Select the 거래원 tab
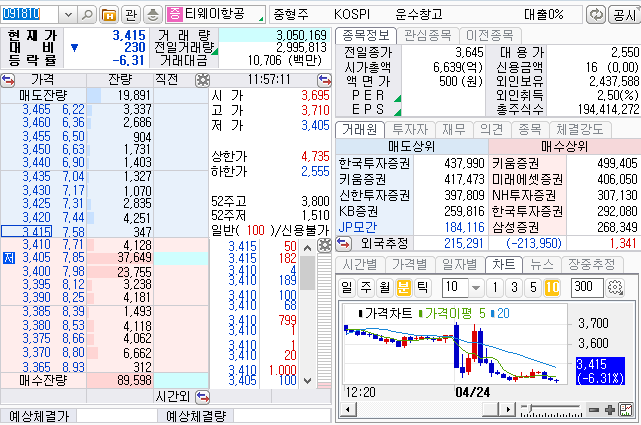The image size is (641, 425). click(360, 130)
